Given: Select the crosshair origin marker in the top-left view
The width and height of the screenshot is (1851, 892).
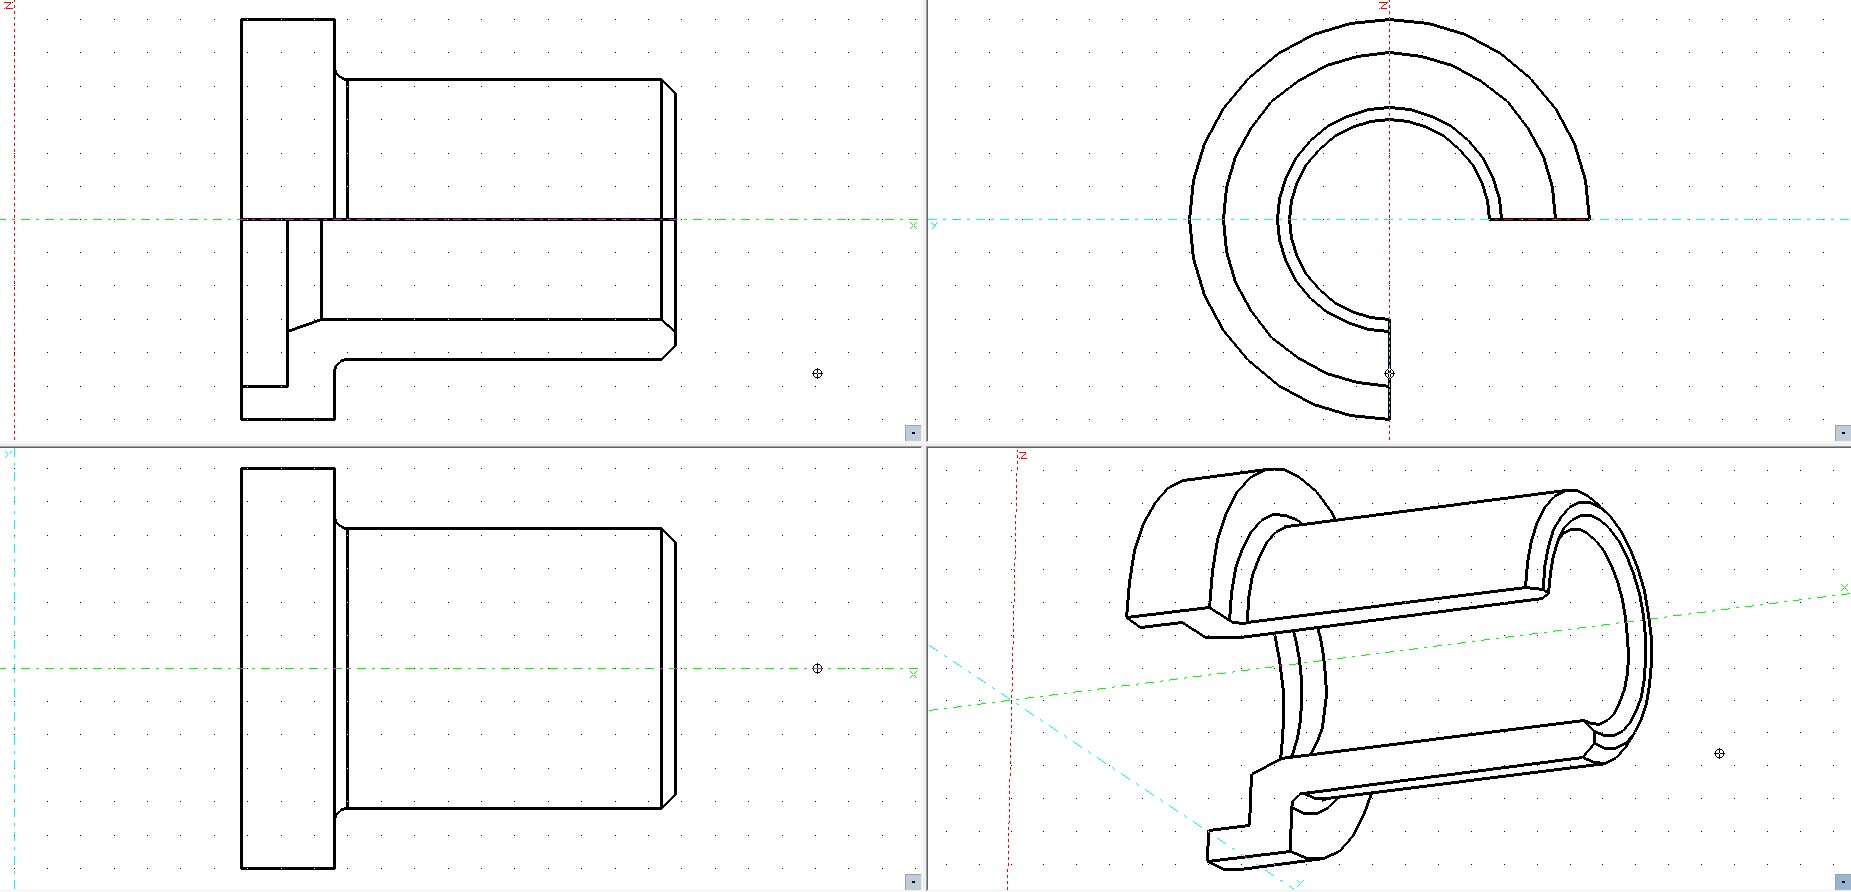Looking at the screenshot, I should (817, 373).
